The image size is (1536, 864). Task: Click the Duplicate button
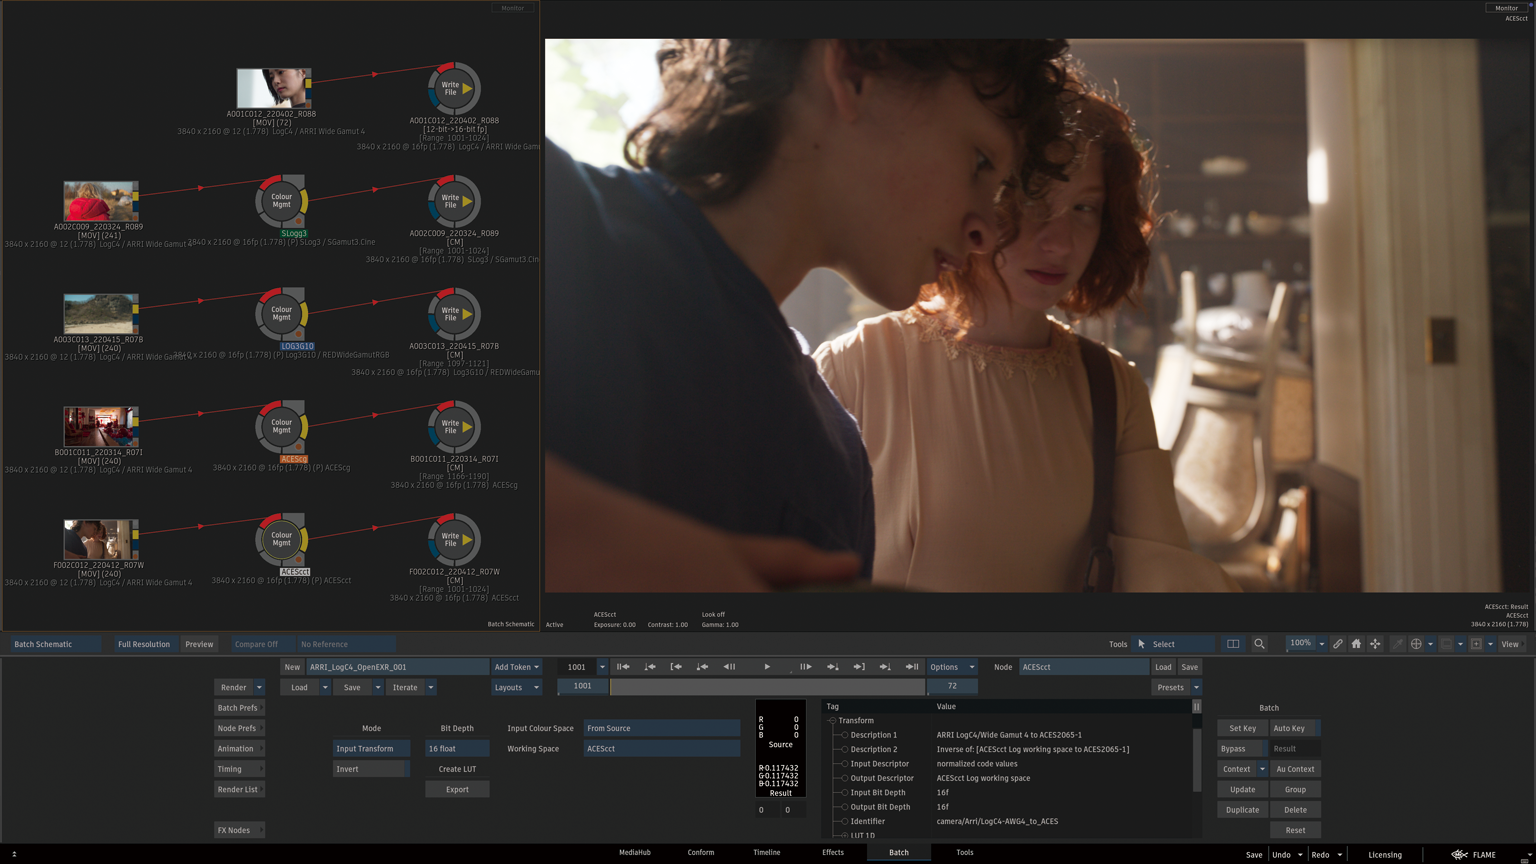[1242, 810]
